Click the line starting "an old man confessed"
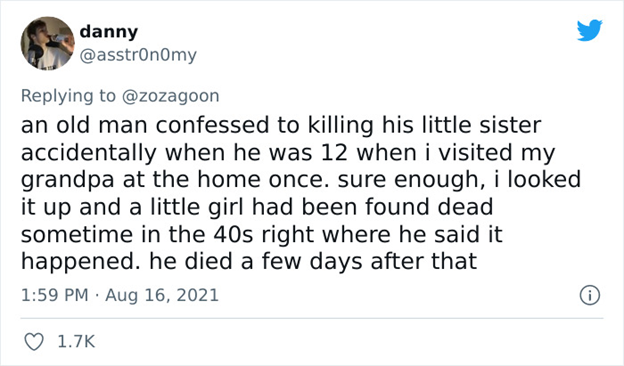 click(281, 126)
